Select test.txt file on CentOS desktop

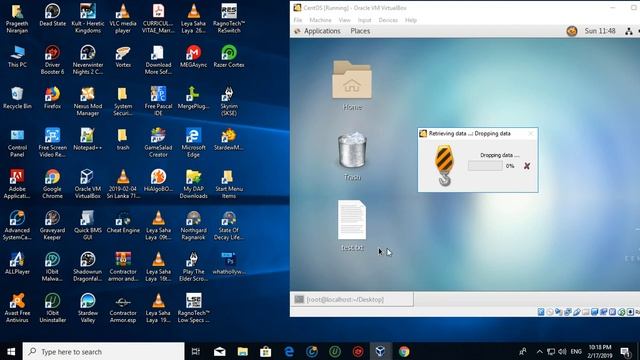click(352, 225)
